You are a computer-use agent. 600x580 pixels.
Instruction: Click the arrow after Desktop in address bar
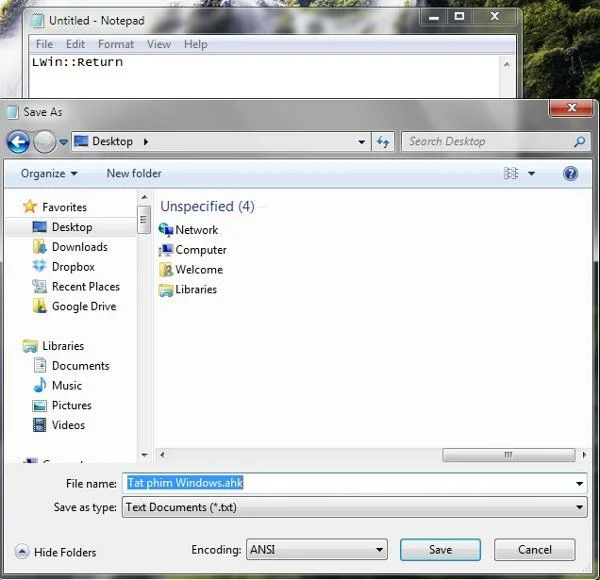[145, 142]
